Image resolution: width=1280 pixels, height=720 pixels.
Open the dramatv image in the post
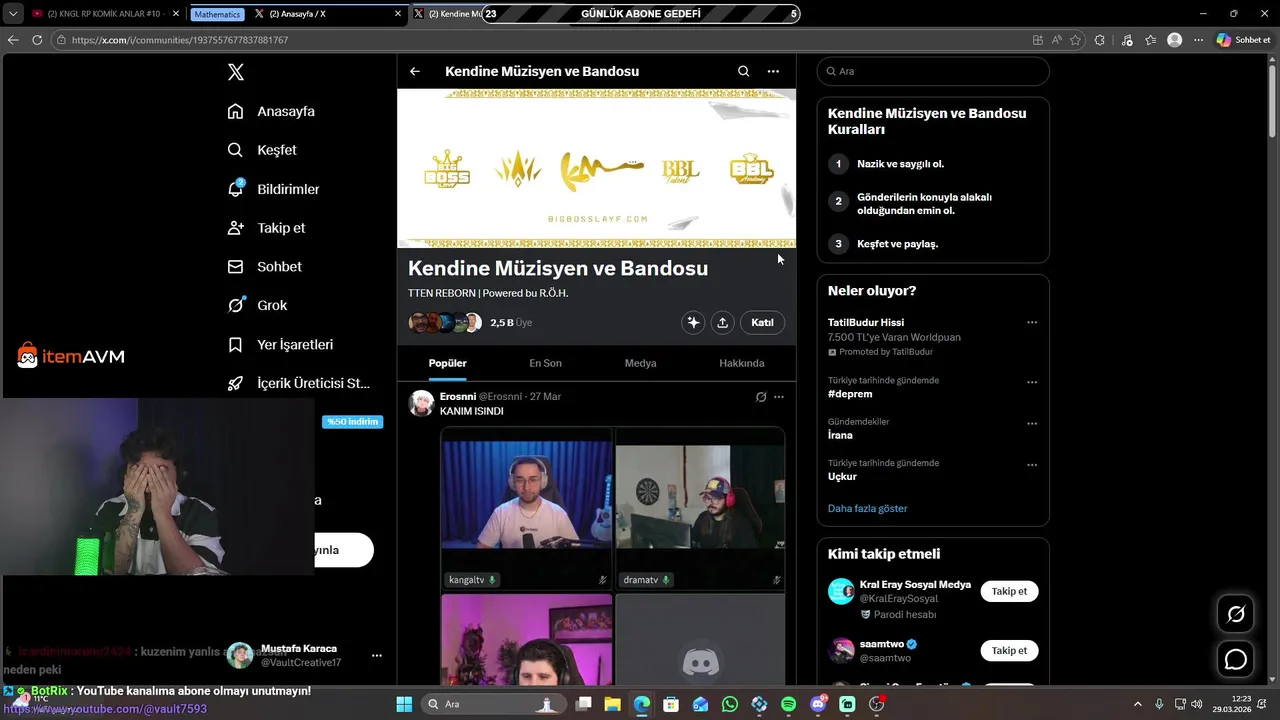coord(700,508)
